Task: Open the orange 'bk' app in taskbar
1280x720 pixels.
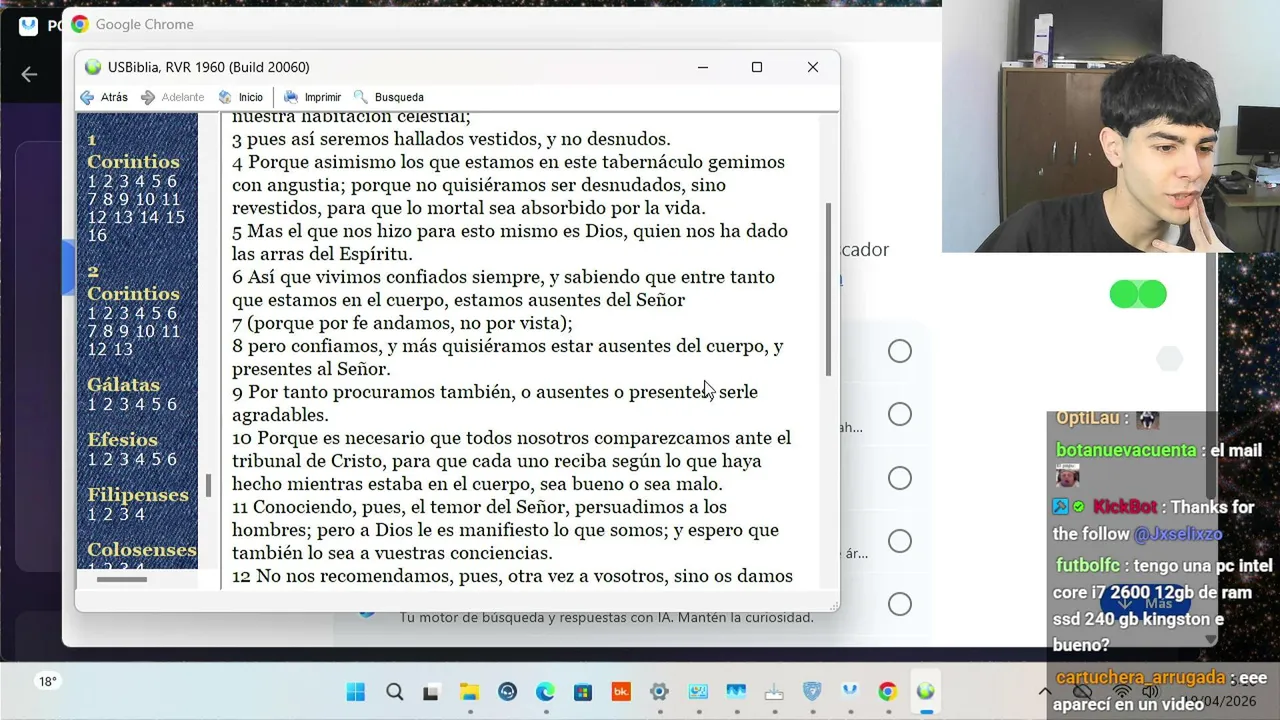Action: (621, 691)
